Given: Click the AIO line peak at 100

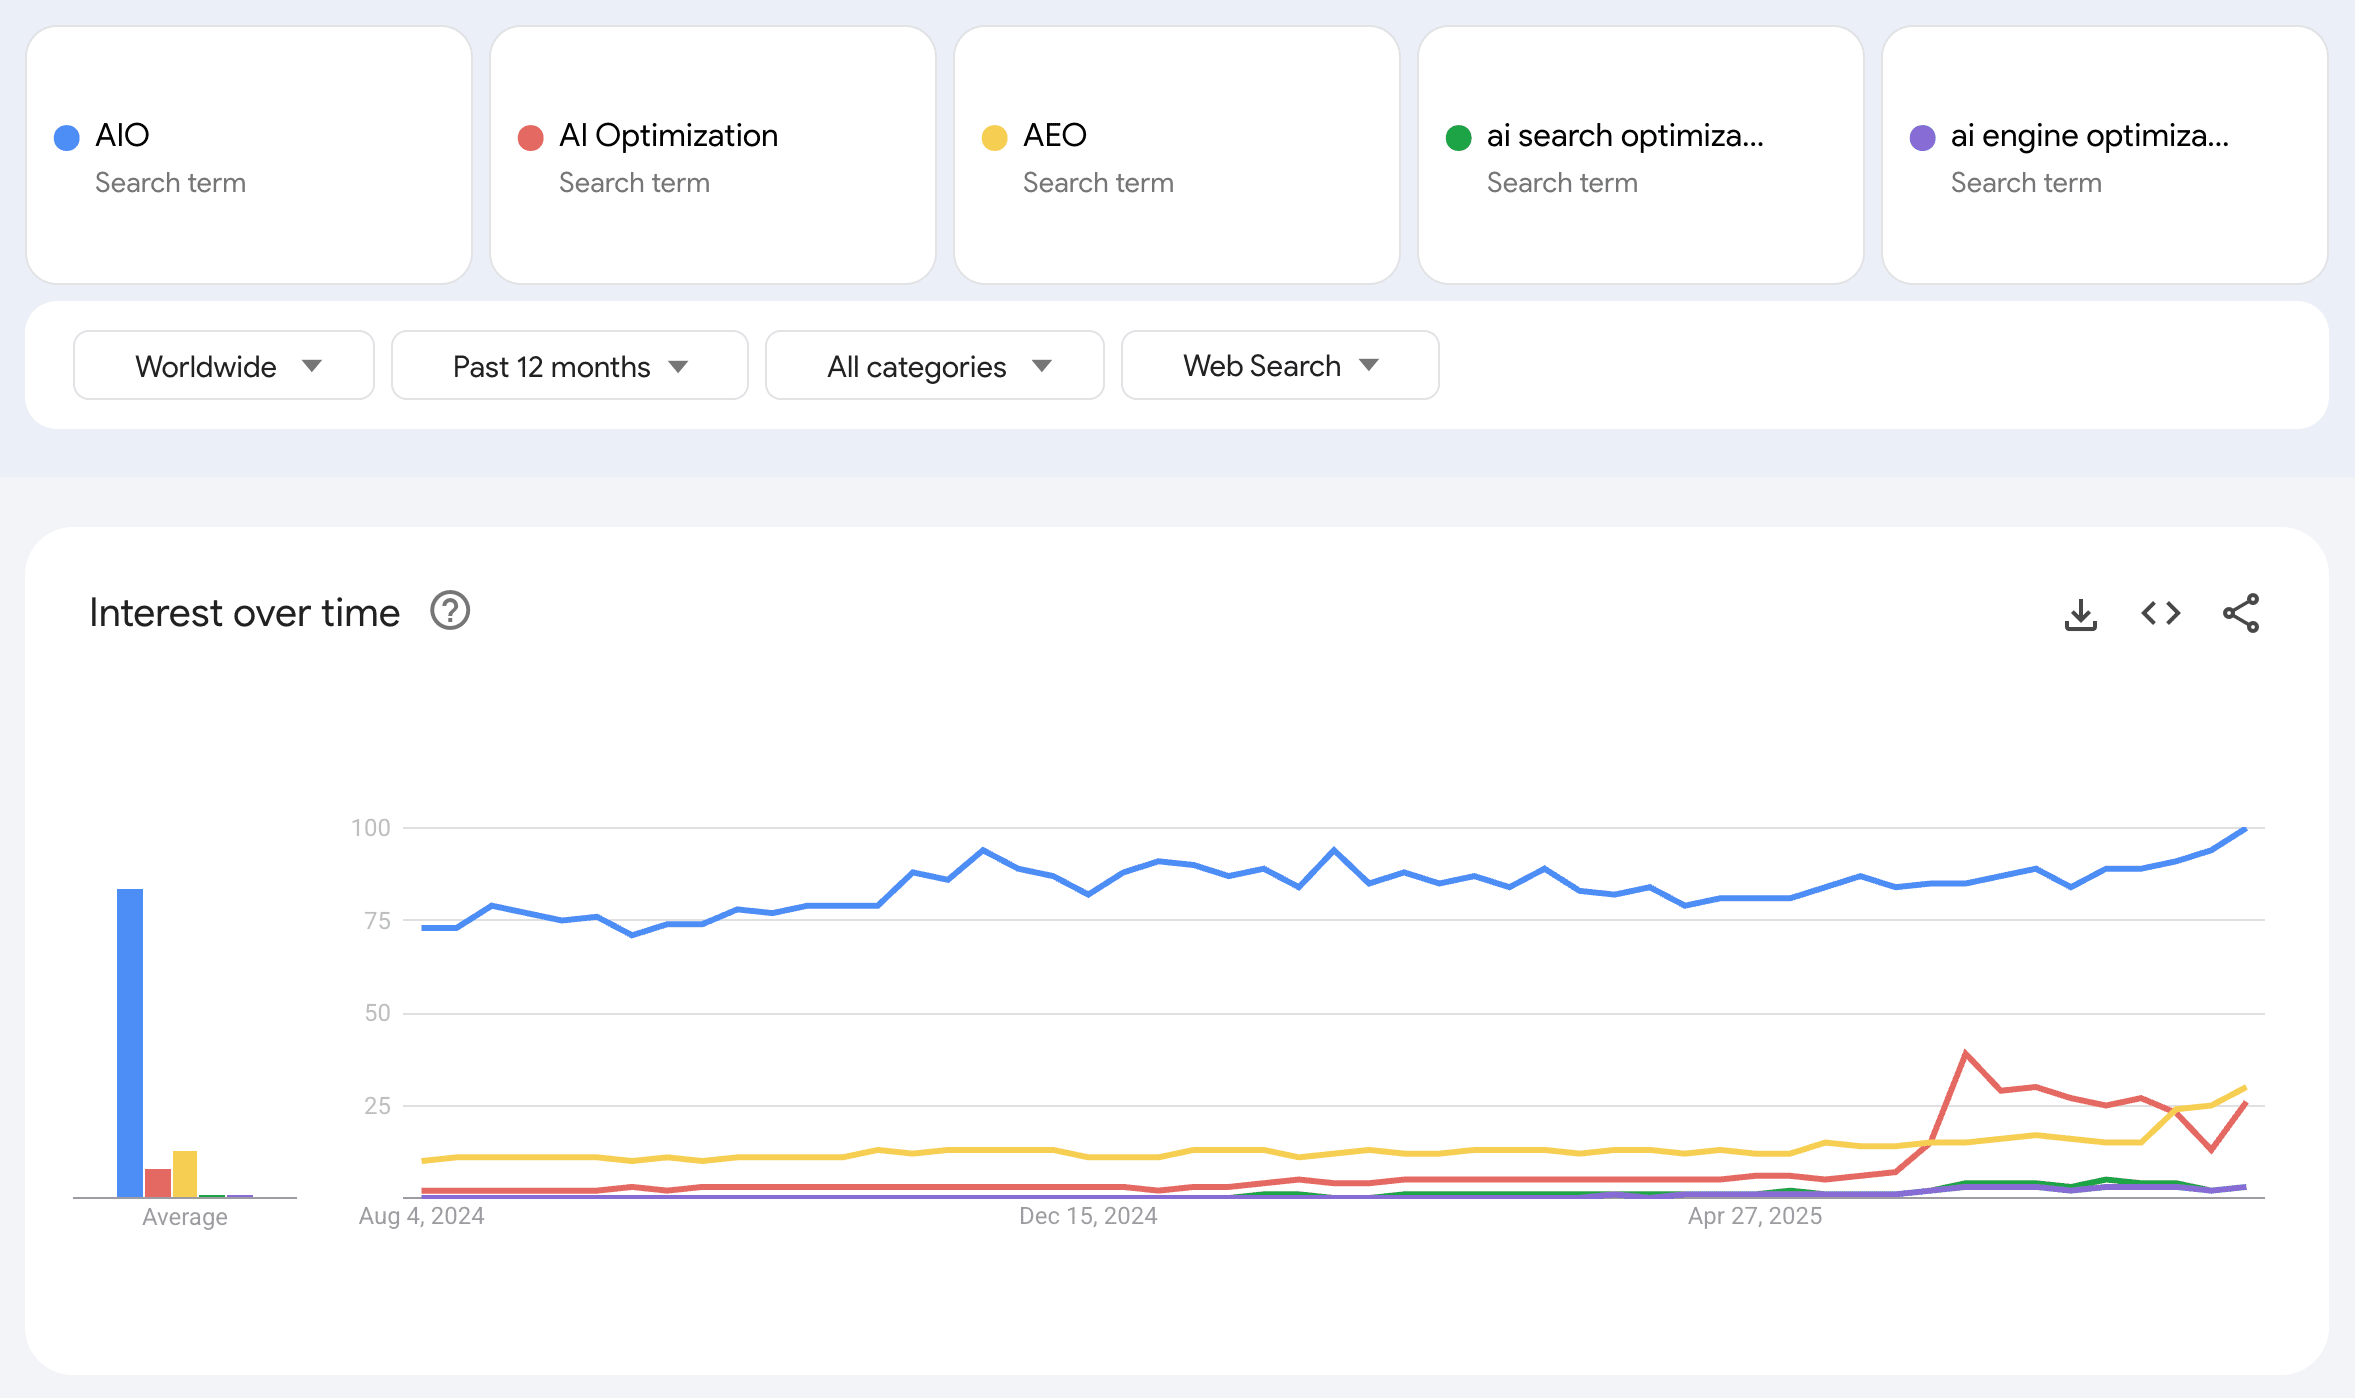Looking at the screenshot, I should (x=2245, y=829).
